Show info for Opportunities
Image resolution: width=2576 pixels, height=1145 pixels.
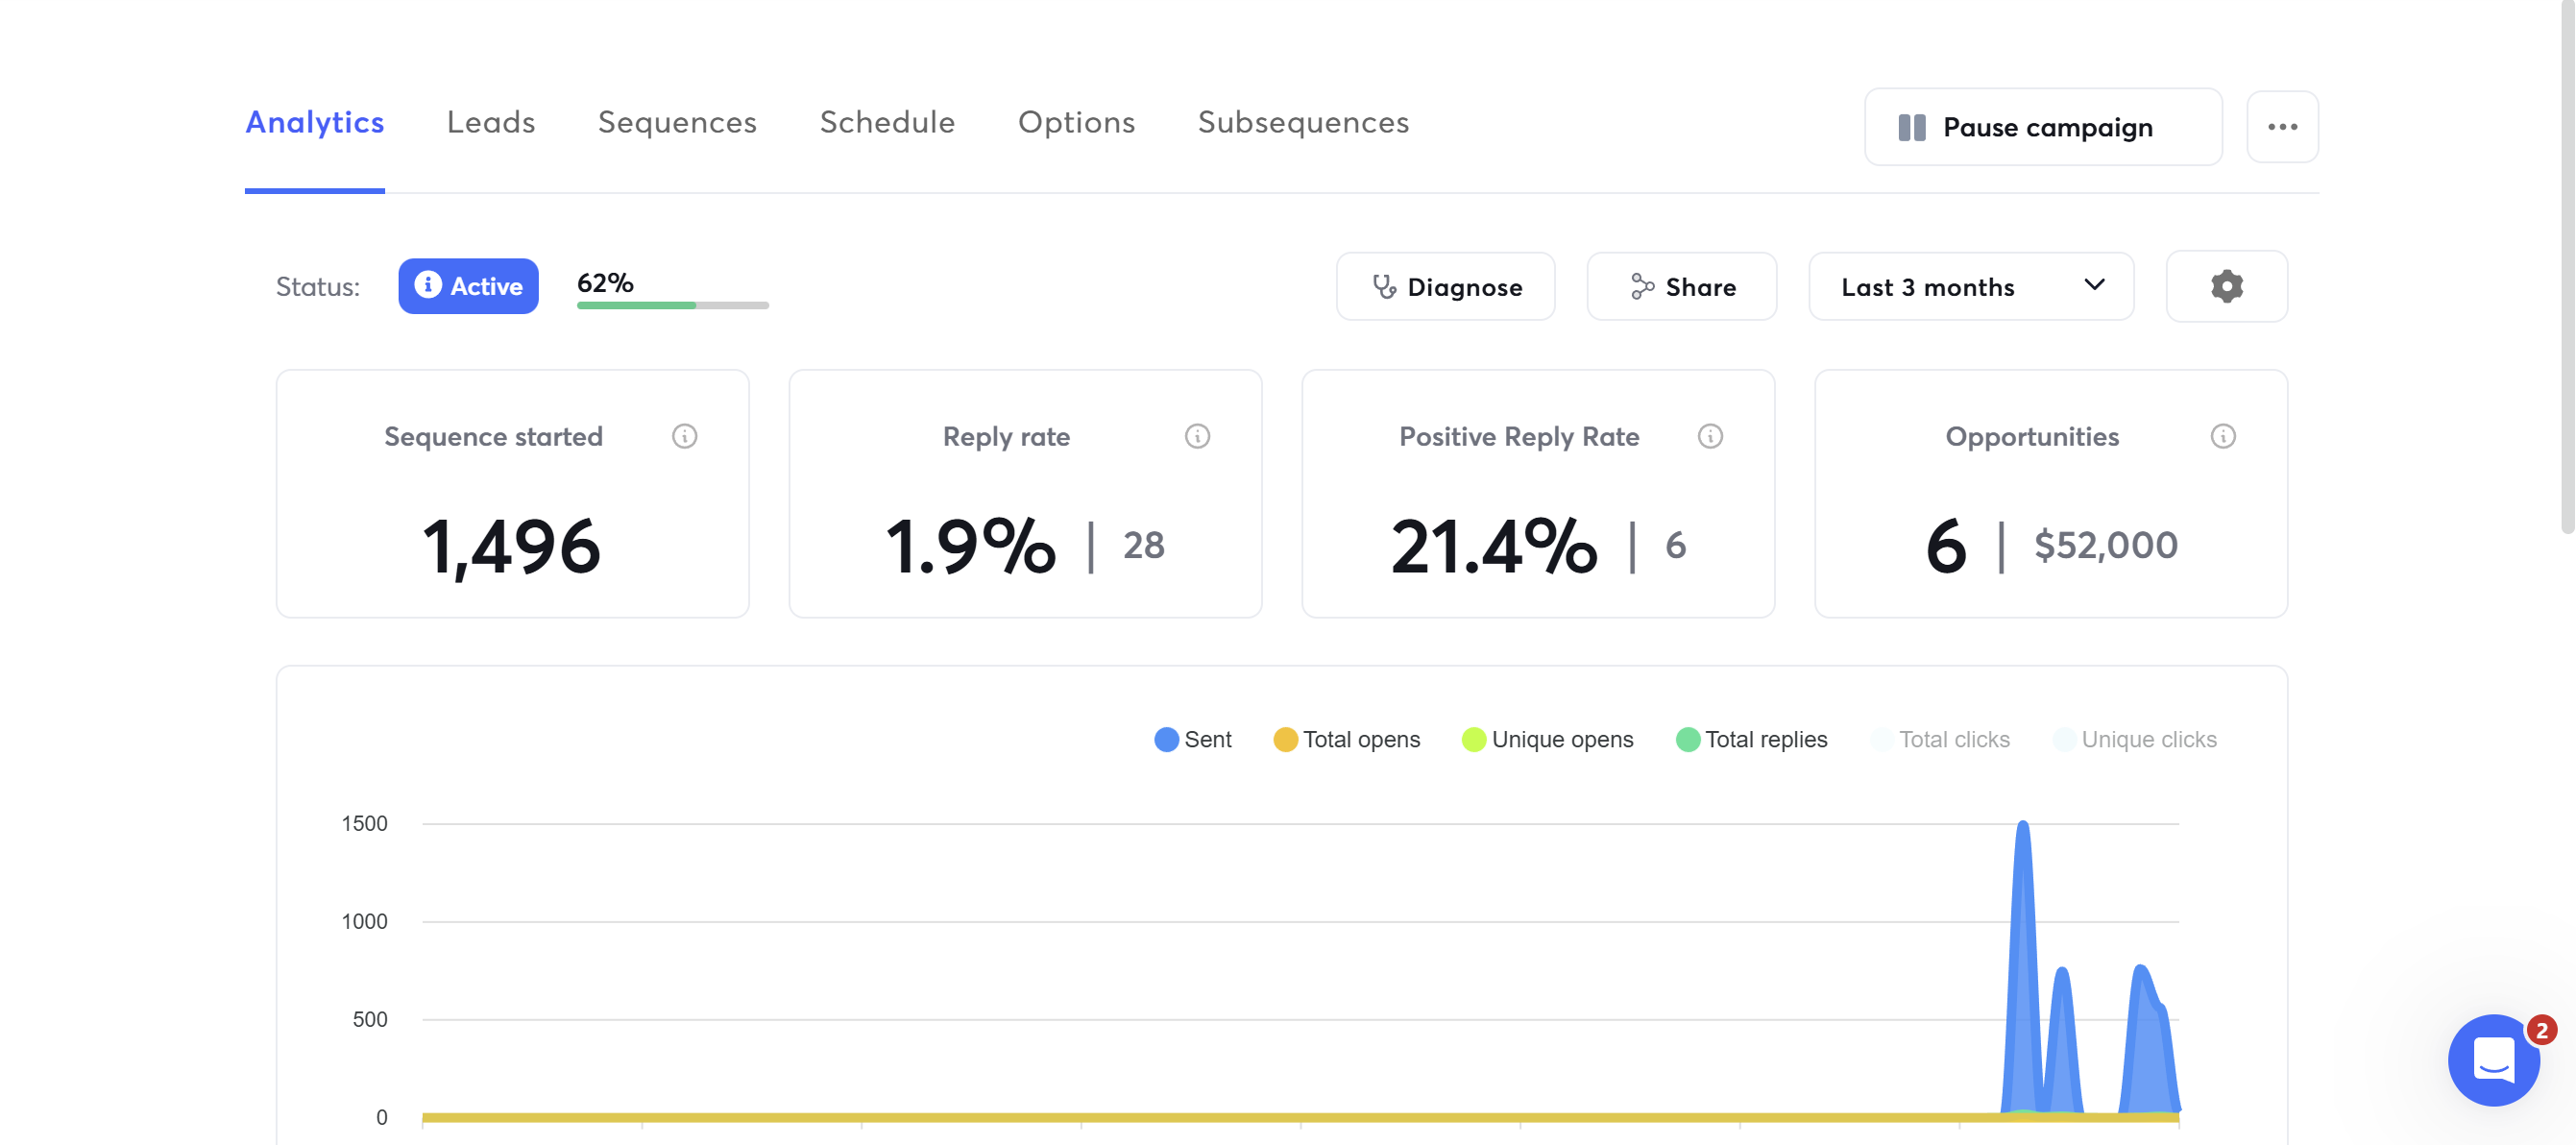tap(2222, 437)
